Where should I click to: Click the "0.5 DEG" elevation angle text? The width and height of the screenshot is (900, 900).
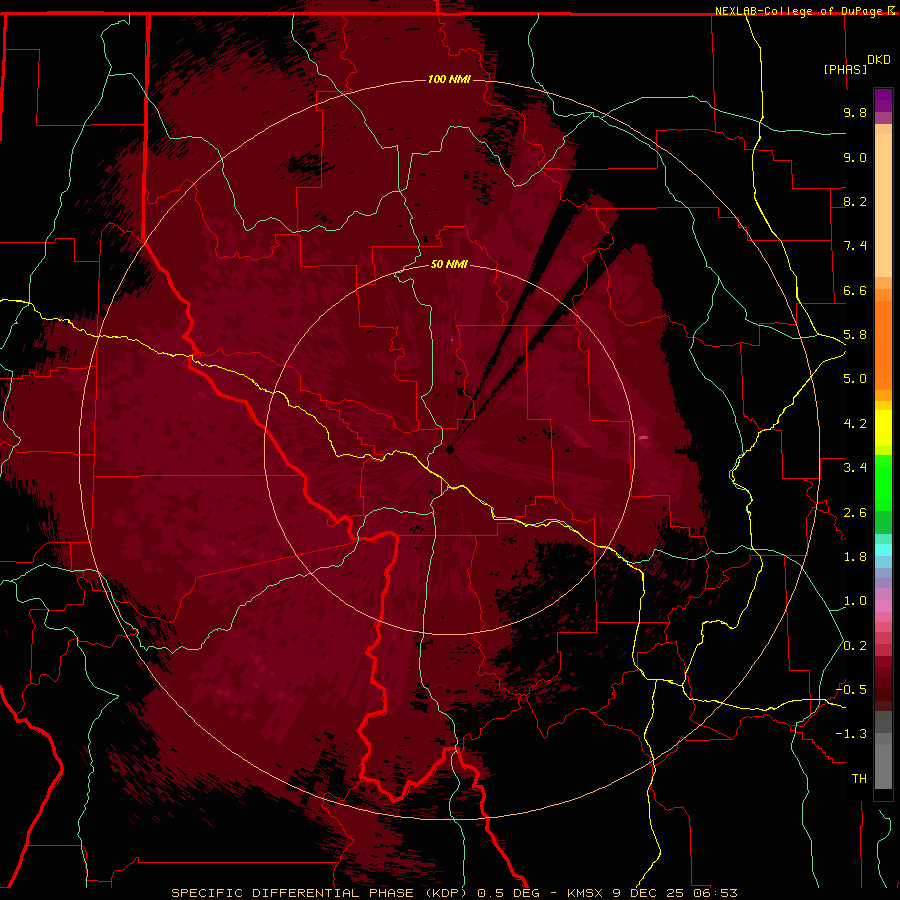click(509, 893)
